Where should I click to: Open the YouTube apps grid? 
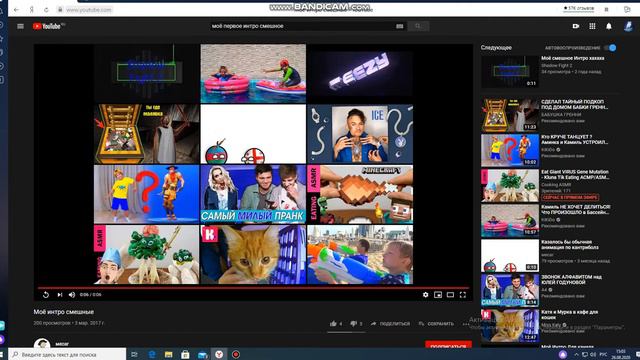coord(592,26)
